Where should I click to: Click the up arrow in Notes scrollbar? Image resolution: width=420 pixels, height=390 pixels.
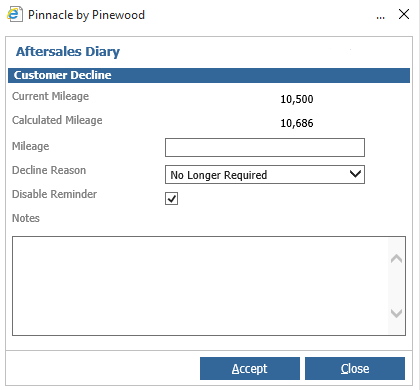pyautogui.click(x=396, y=259)
